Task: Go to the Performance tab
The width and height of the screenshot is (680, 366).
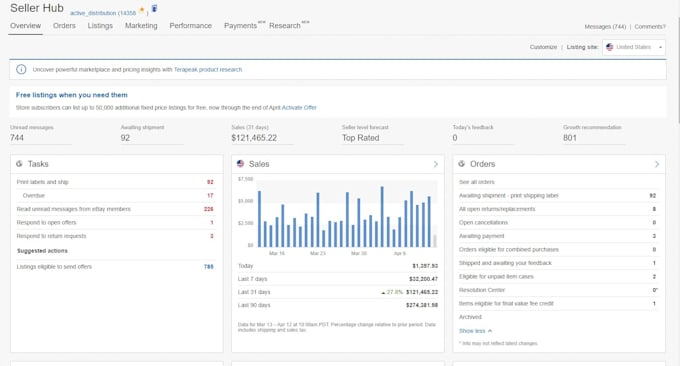Action: click(x=190, y=26)
